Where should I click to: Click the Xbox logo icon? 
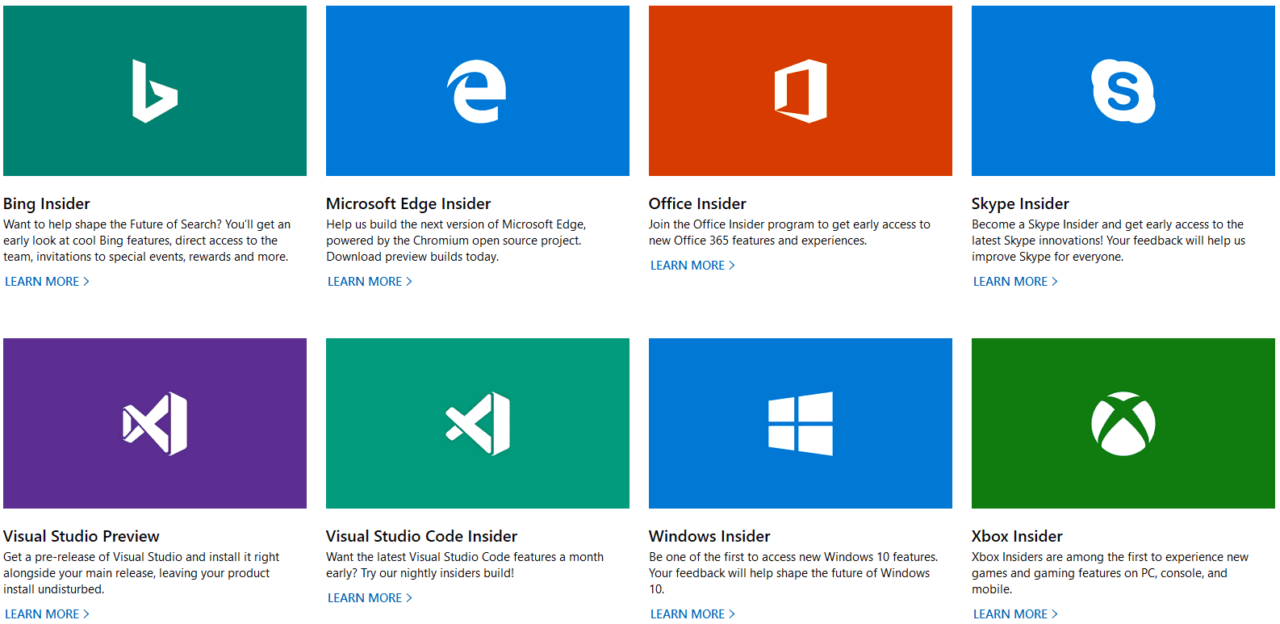1123,423
